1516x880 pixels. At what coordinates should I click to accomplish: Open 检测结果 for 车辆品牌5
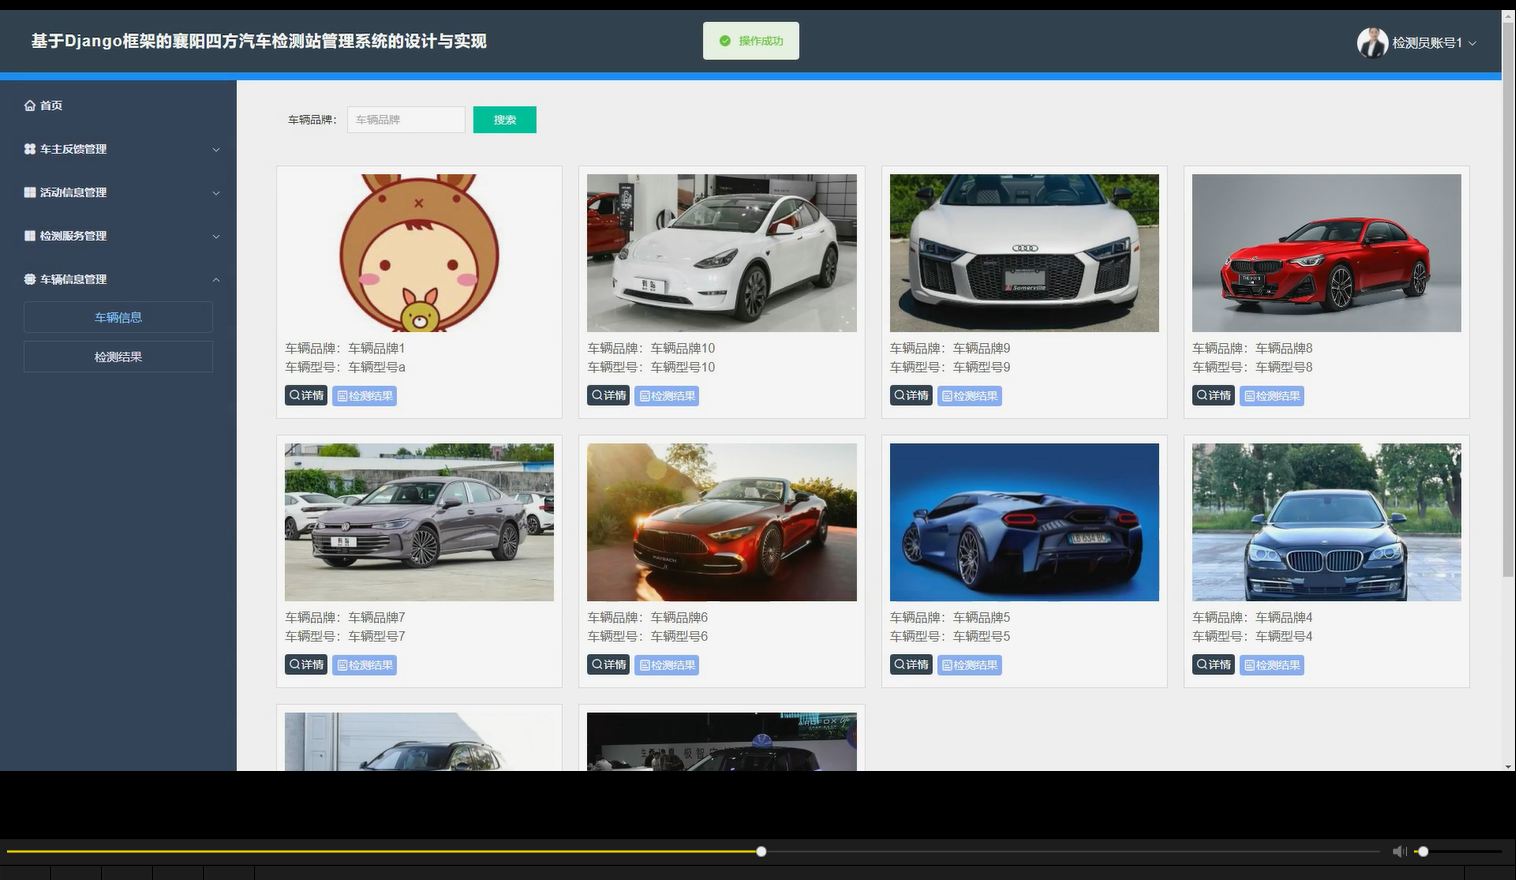970,665
